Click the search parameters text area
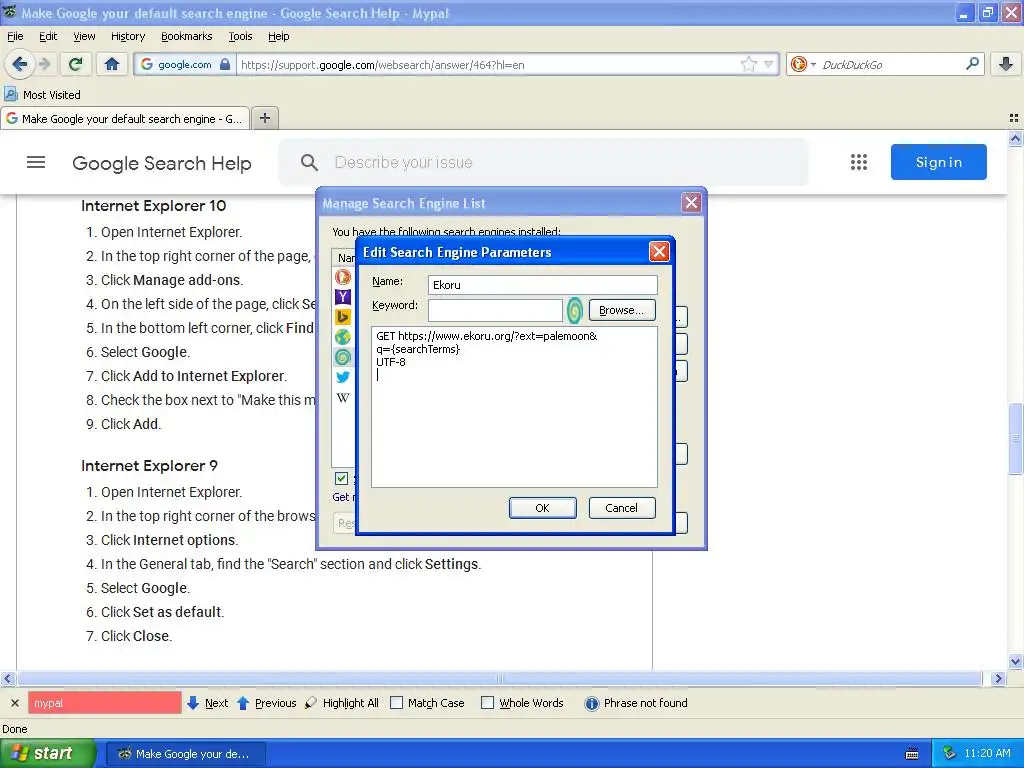Viewport: 1024px width, 768px height. coord(515,407)
